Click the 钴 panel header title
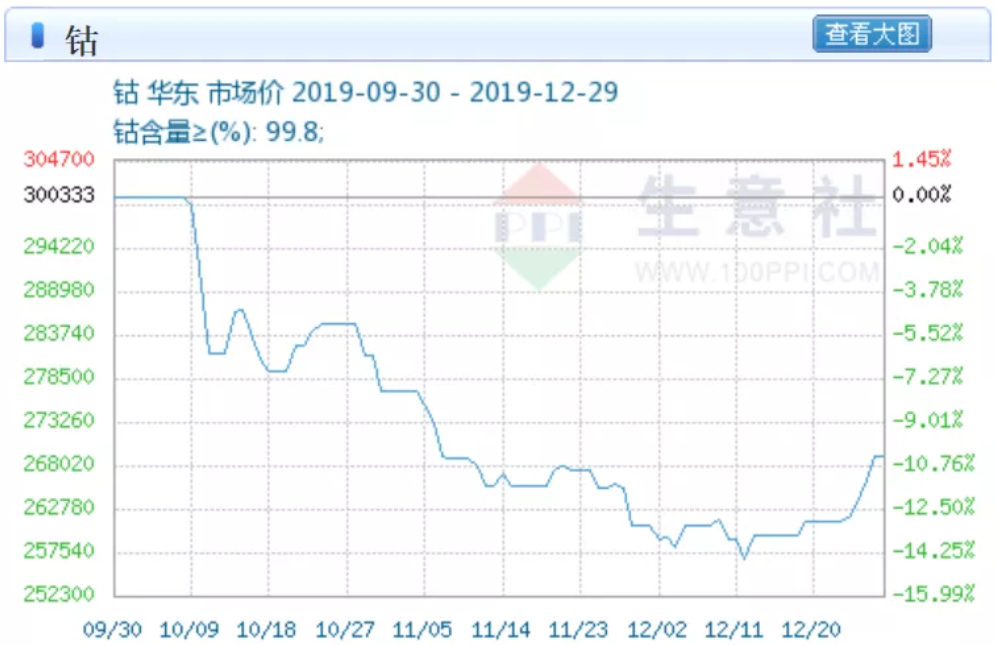Screen dimensions: 996x645 tap(81, 38)
